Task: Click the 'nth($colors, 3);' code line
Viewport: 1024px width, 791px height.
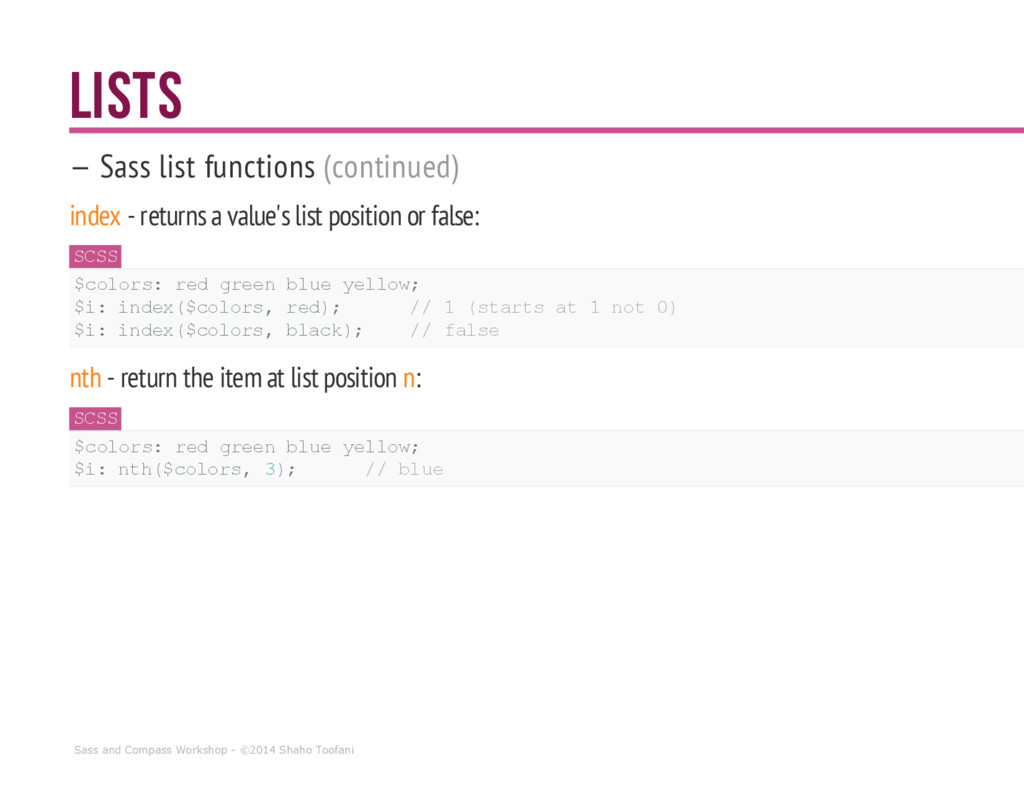Action: pyautogui.click(x=185, y=470)
